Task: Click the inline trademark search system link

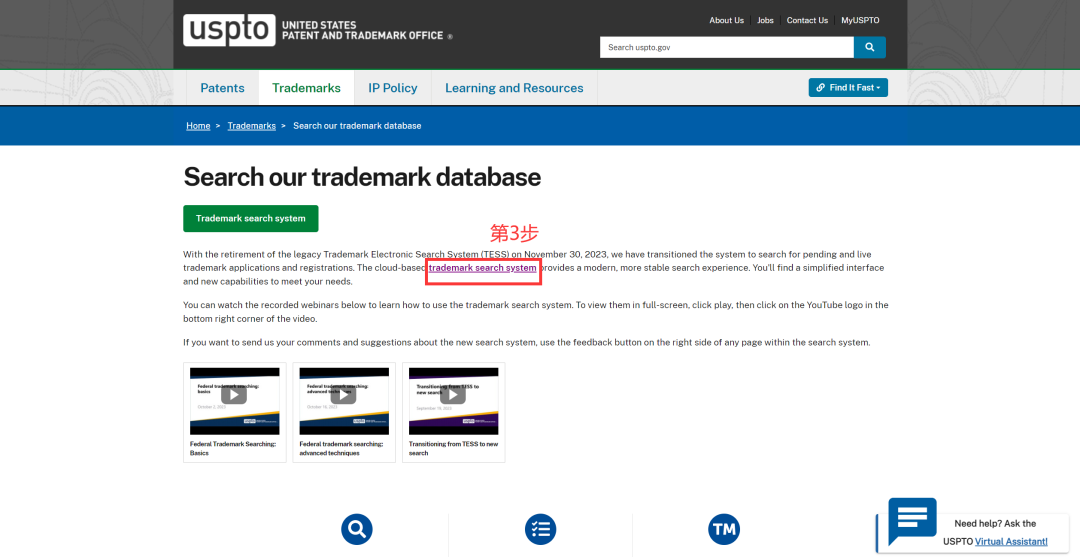Action: tap(483, 268)
